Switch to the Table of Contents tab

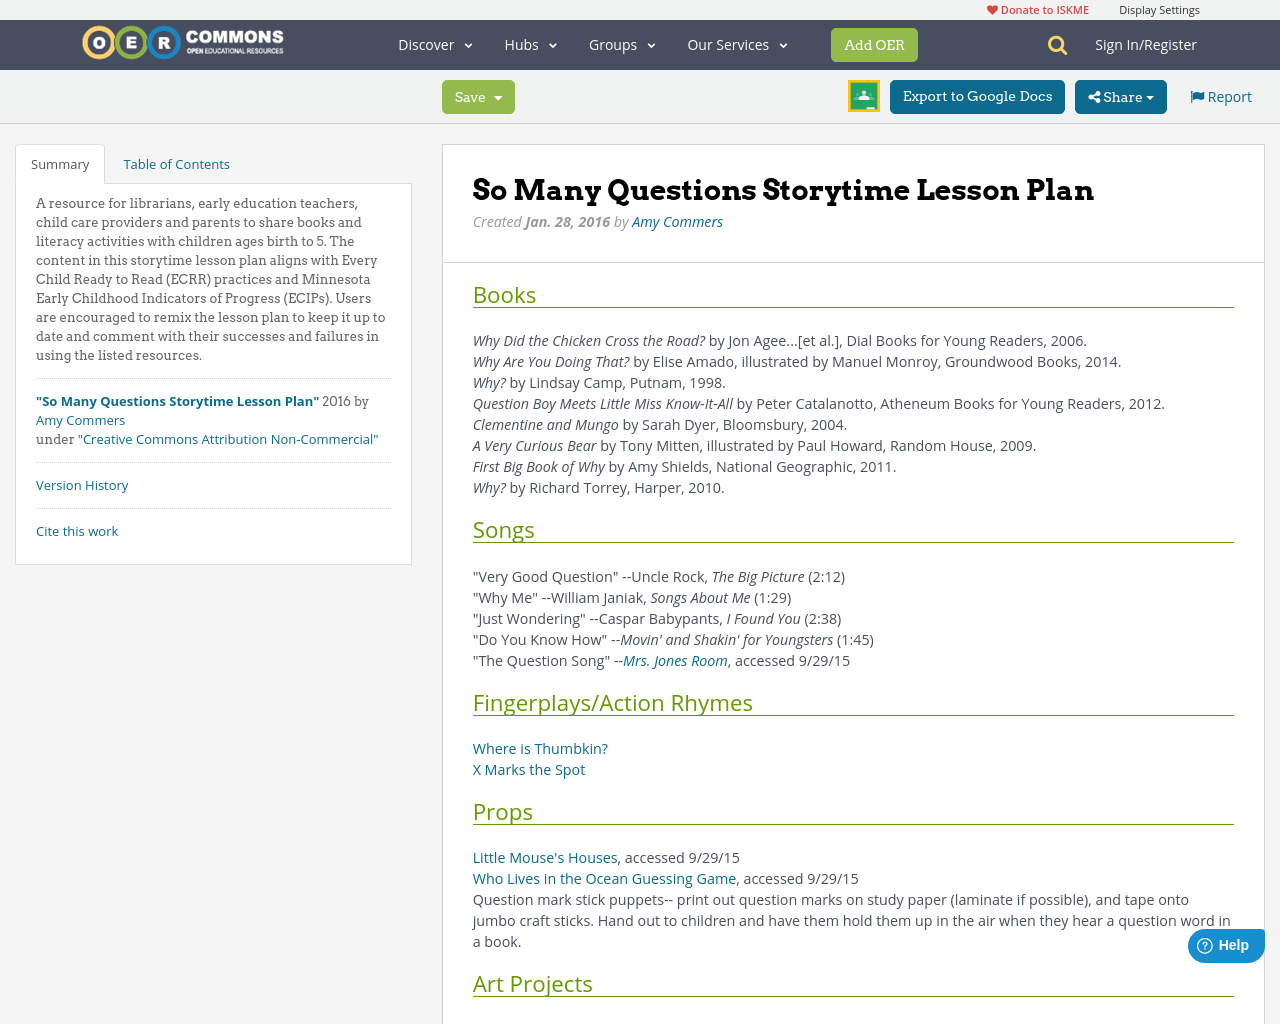click(x=176, y=162)
